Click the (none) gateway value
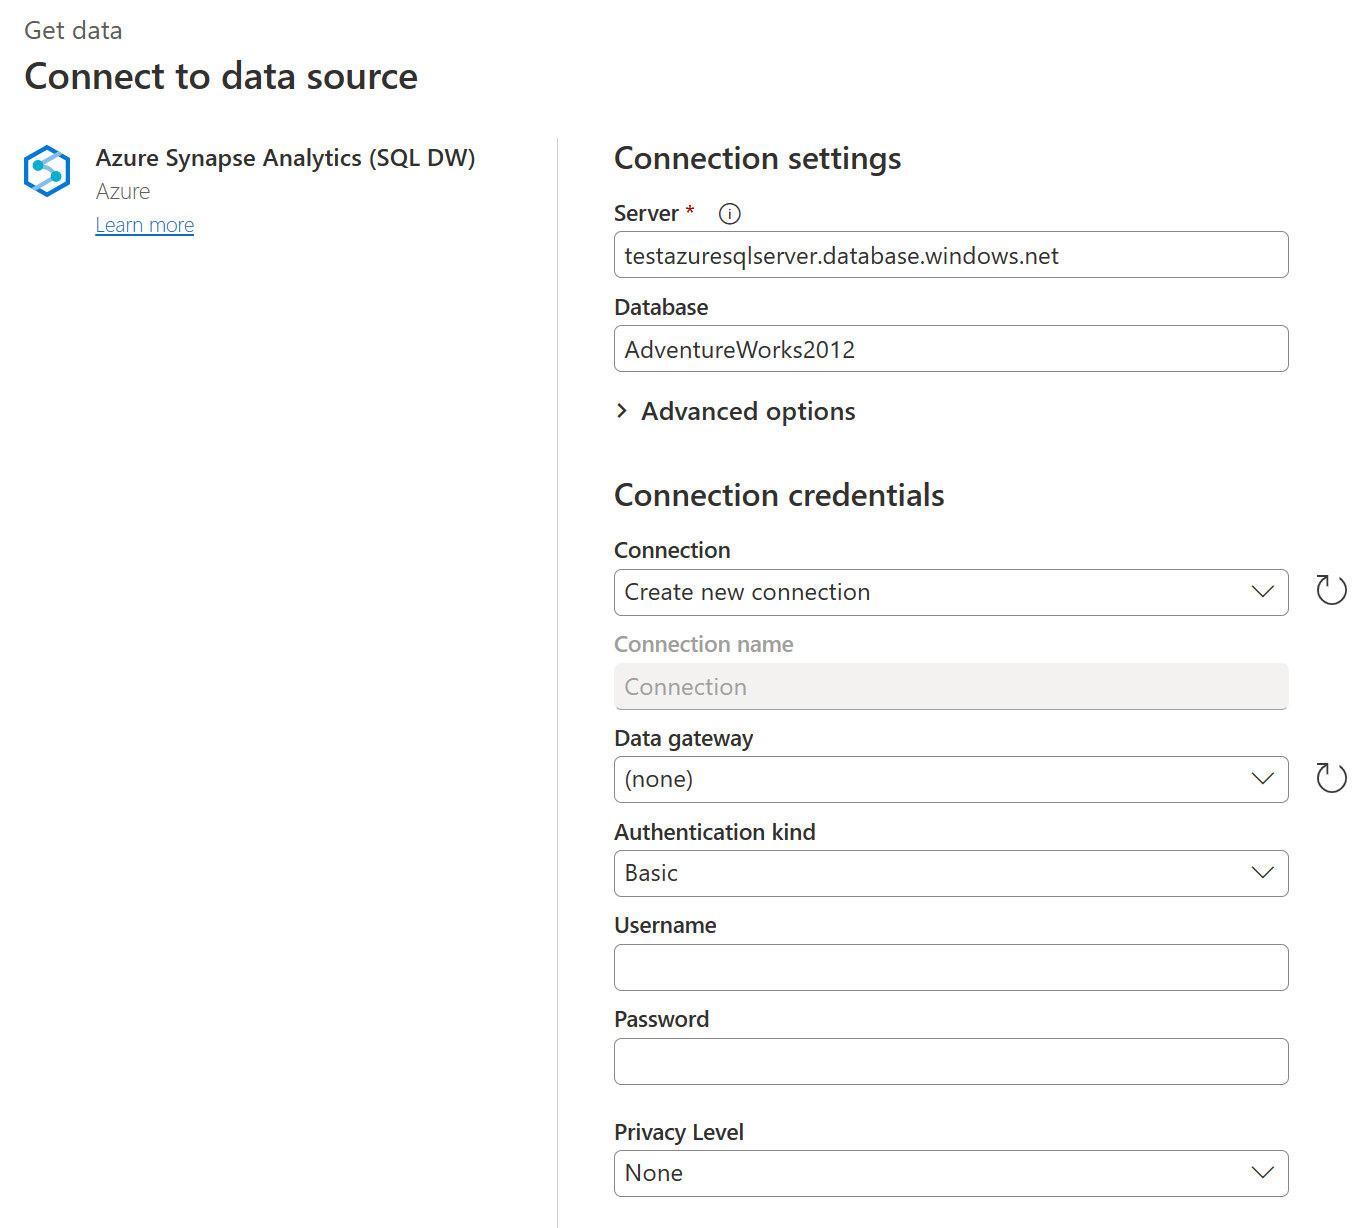This screenshot has height=1228, width=1367. [658, 779]
